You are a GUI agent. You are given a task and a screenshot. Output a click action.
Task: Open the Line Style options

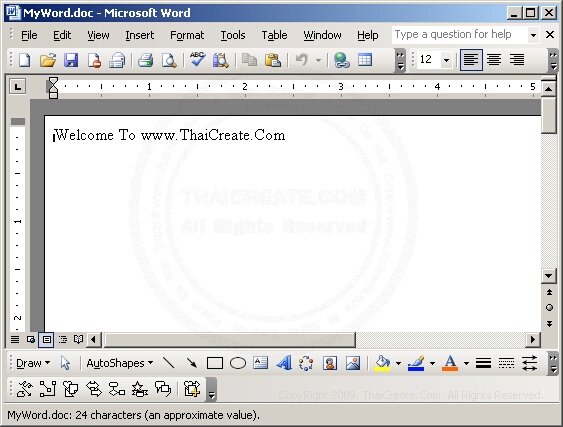click(483, 363)
